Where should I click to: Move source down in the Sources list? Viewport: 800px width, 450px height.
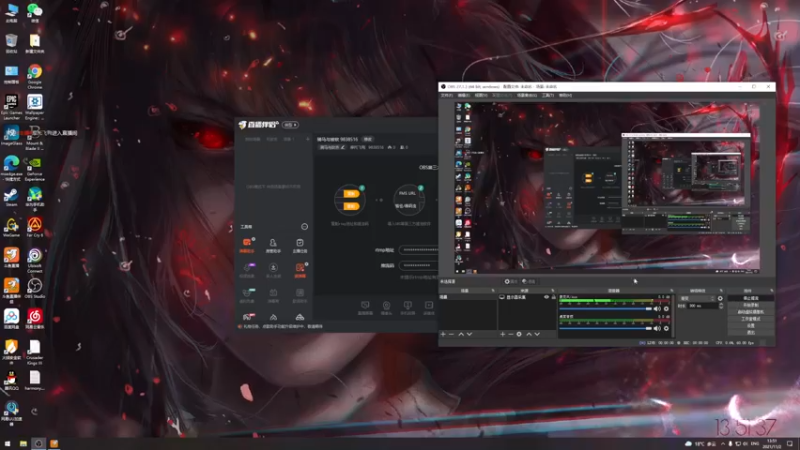click(537, 334)
